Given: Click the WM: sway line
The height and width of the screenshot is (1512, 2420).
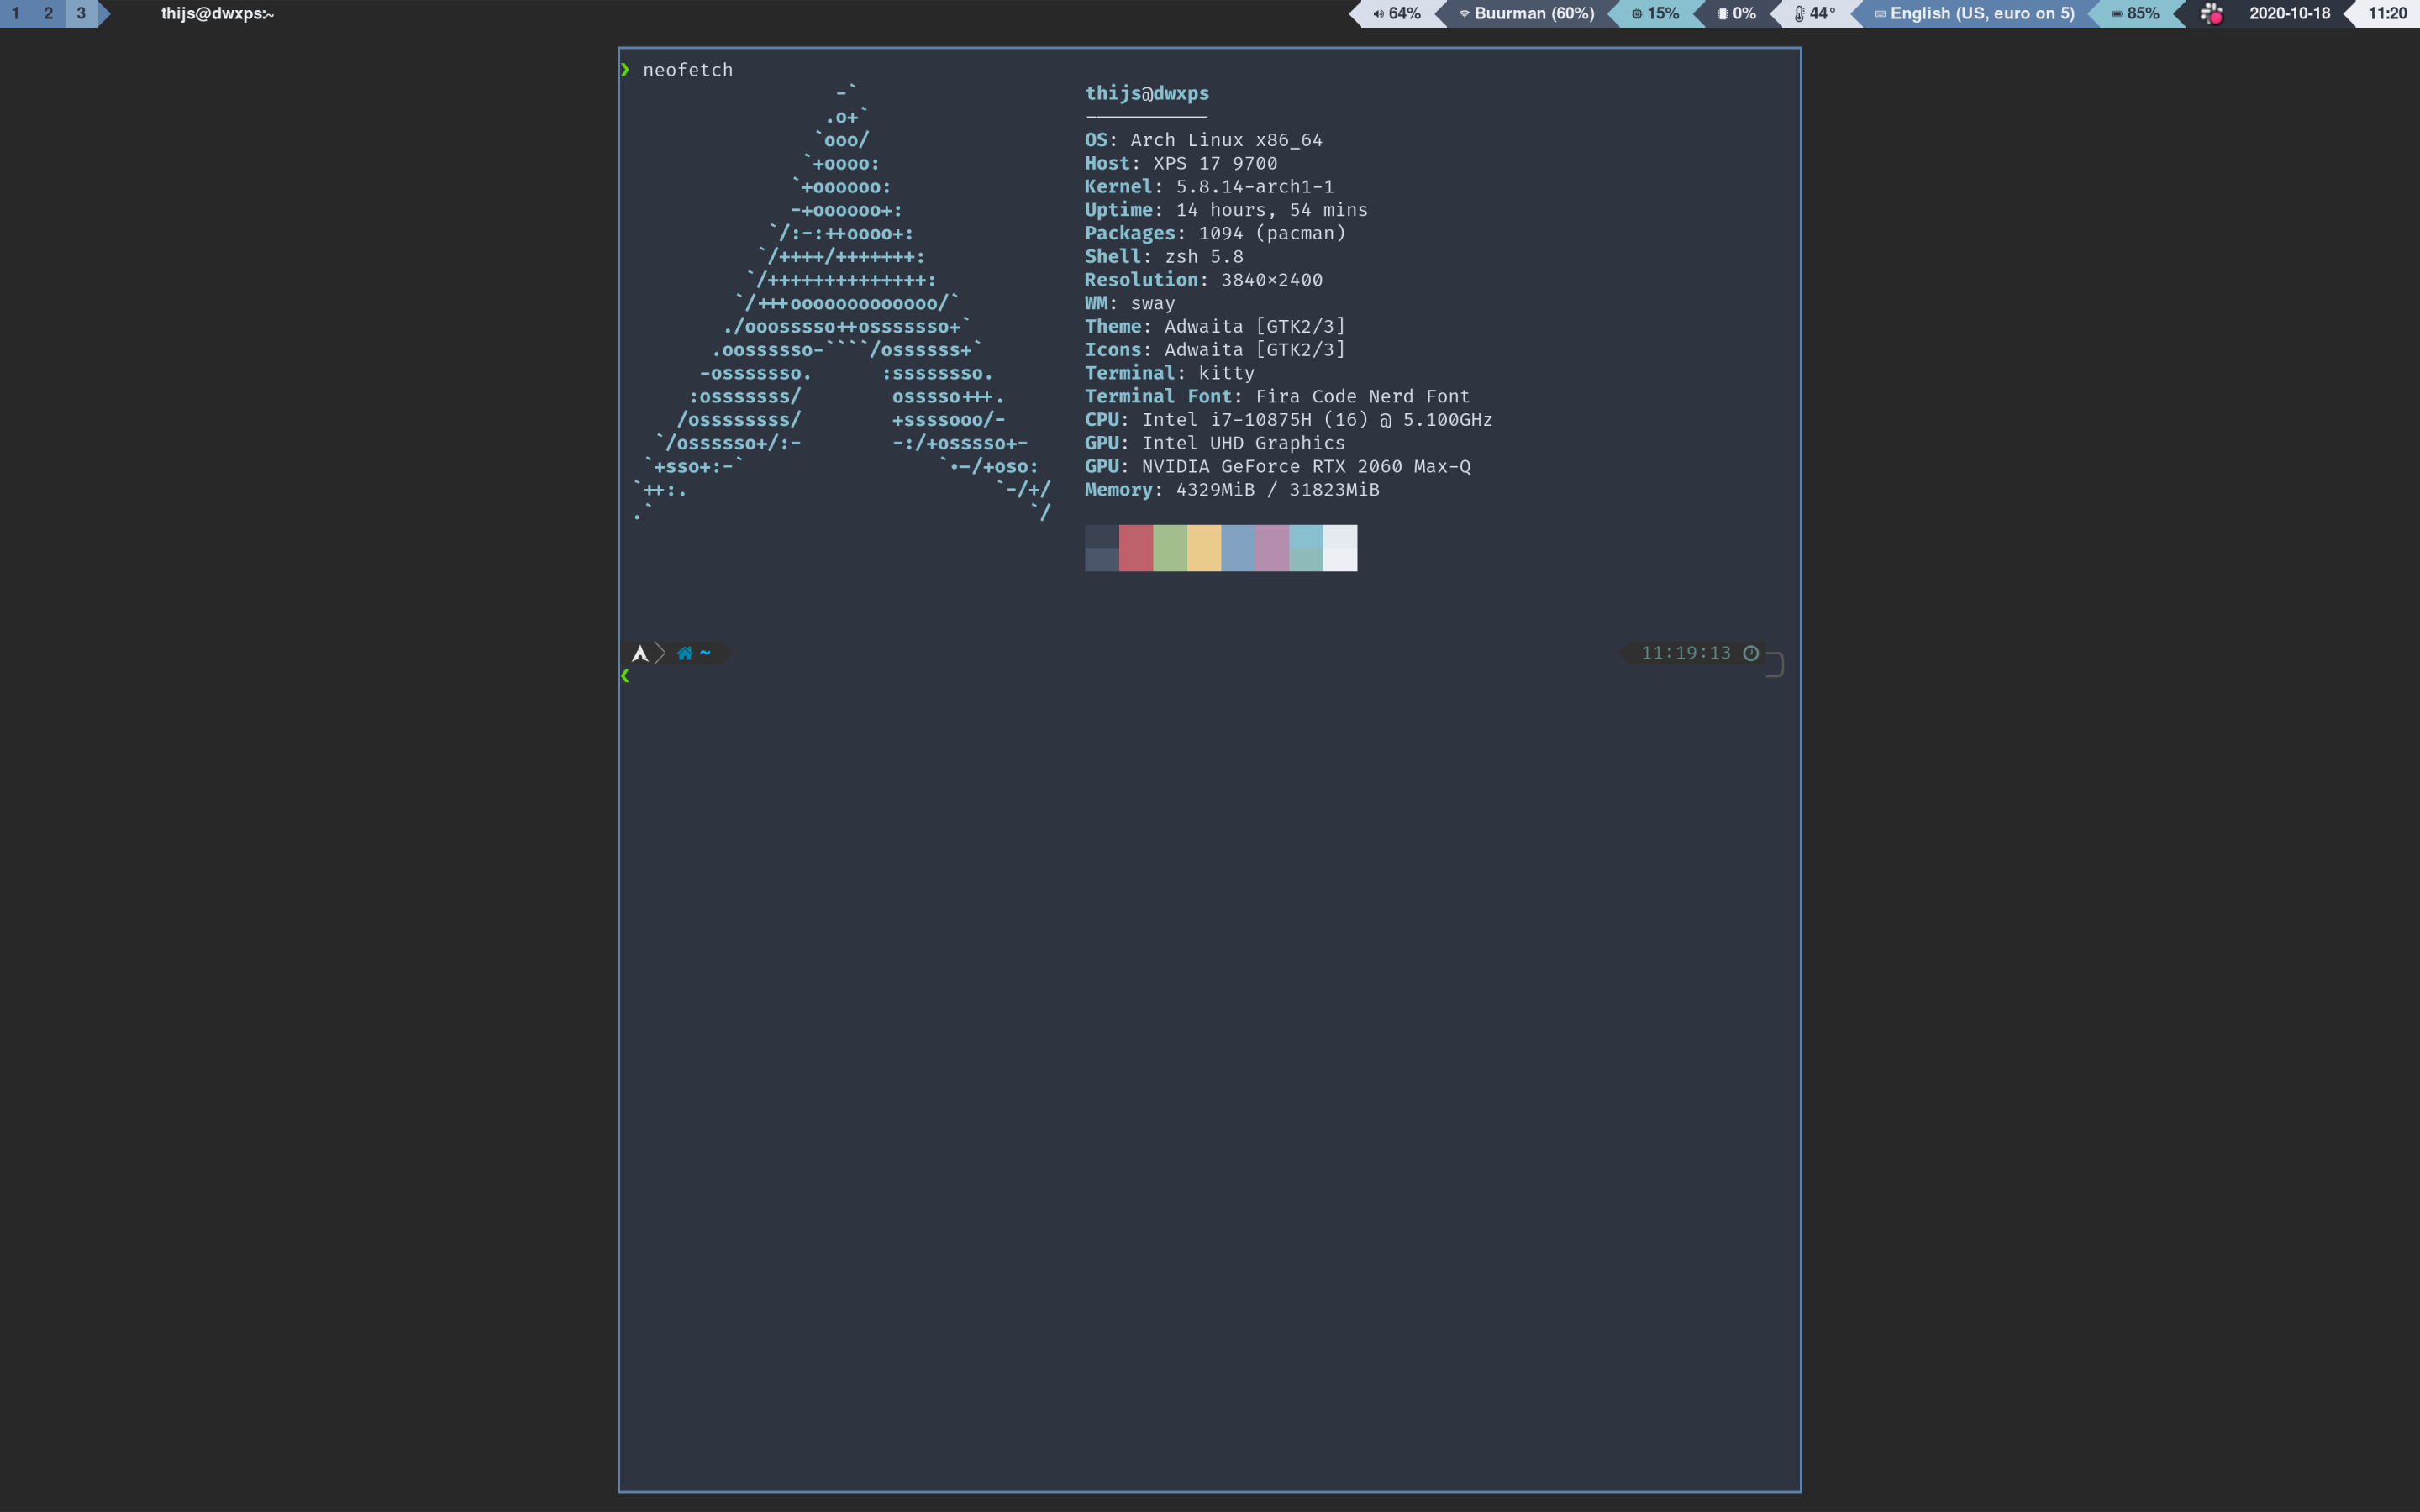Looking at the screenshot, I should [1130, 303].
